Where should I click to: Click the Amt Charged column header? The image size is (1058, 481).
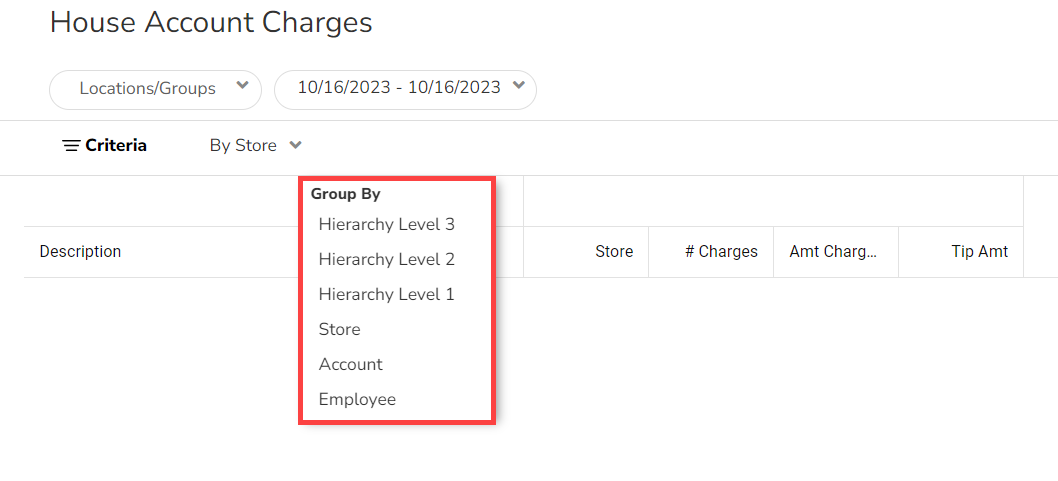point(833,252)
